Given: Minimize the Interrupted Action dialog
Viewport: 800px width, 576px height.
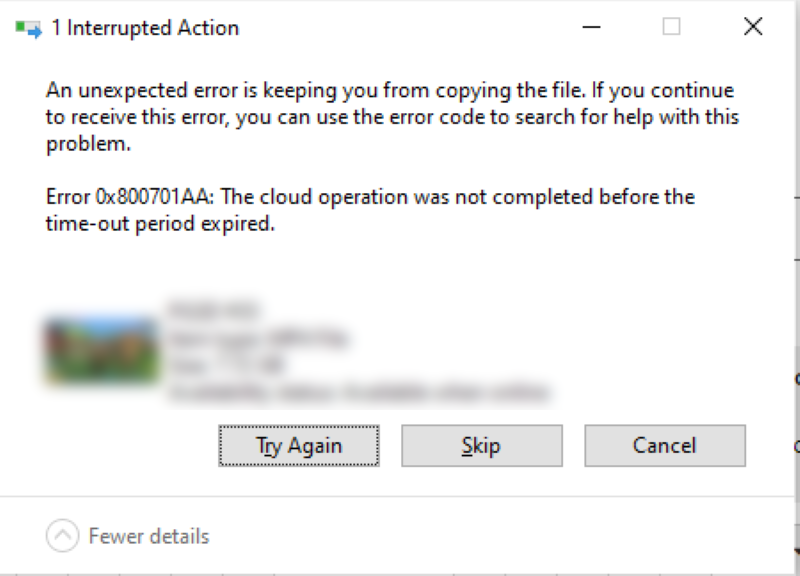Looking at the screenshot, I should [591, 27].
